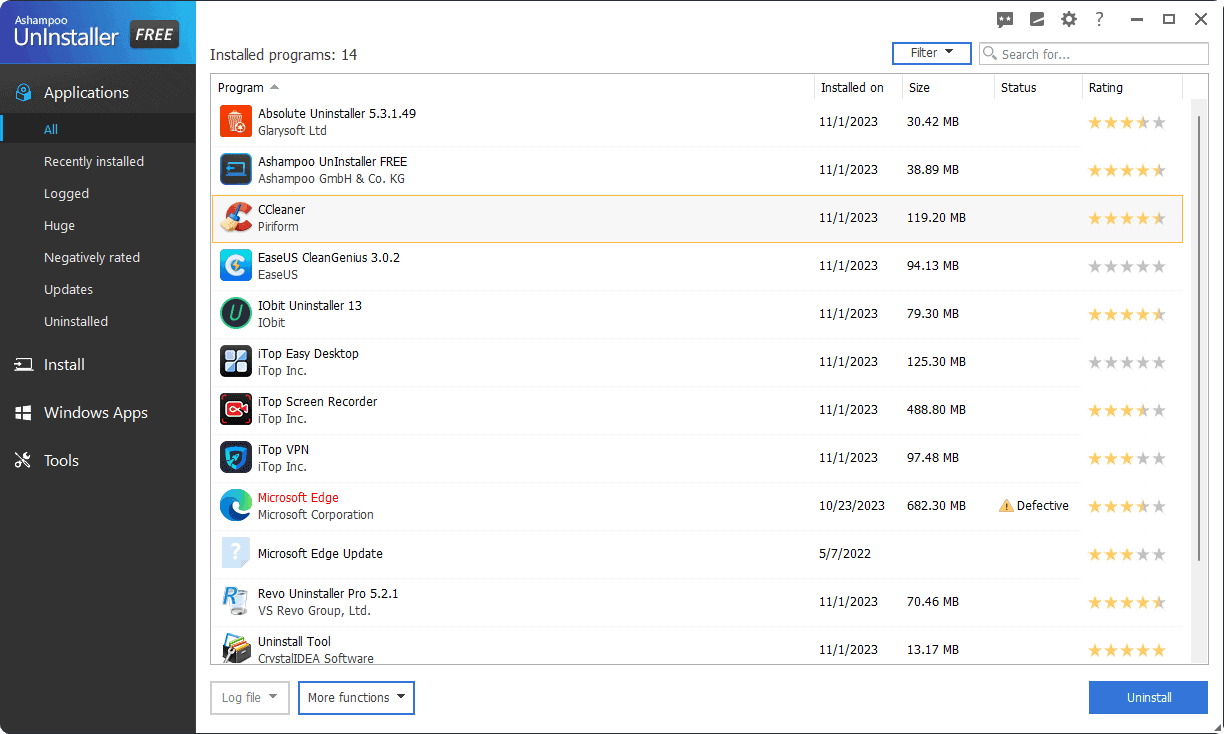
Task: Select the Tools wrench icon in sidebar
Action: pyautogui.click(x=22, y=460)
